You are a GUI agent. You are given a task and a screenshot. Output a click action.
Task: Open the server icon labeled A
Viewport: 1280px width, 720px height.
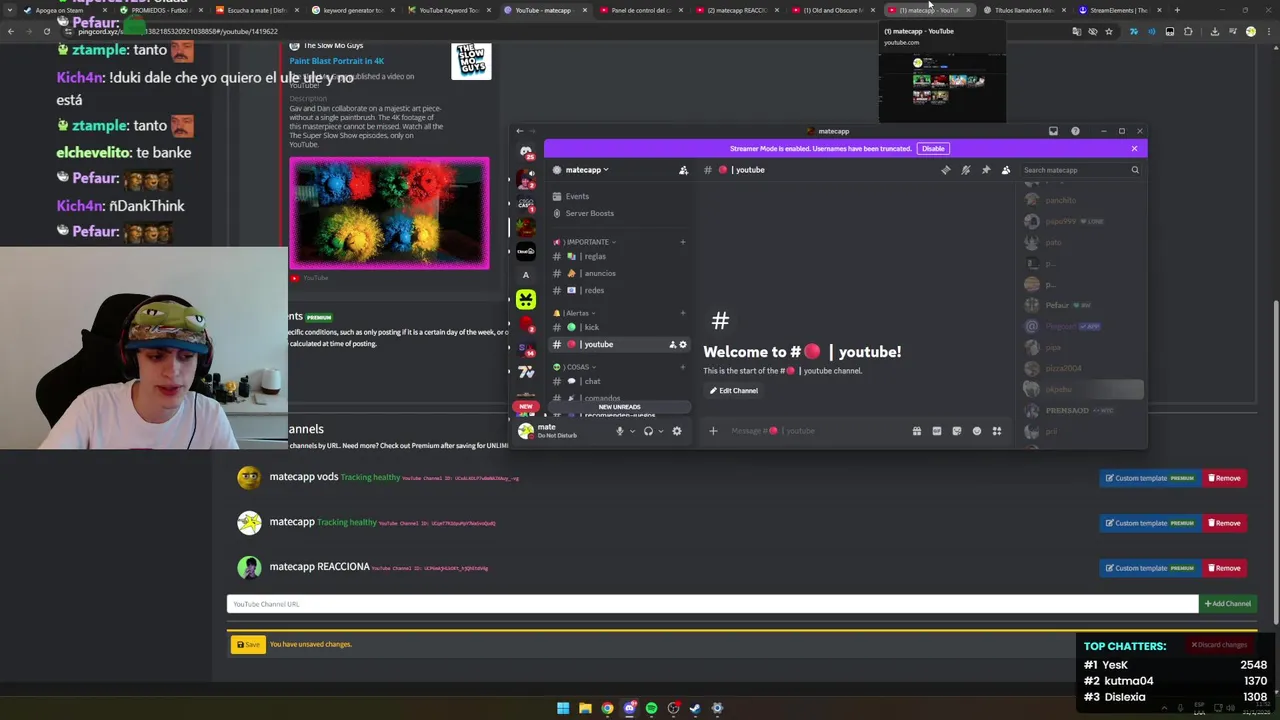click(526, 275)
